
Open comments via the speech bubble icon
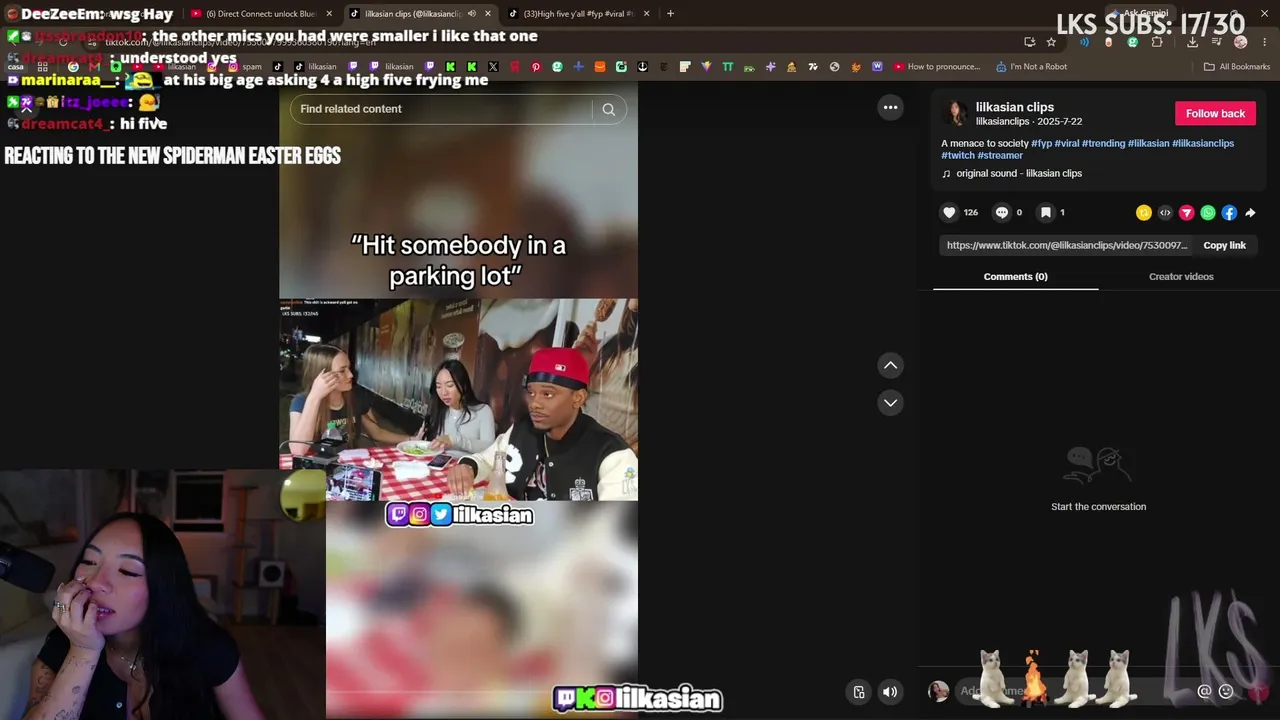(1001, 212)
